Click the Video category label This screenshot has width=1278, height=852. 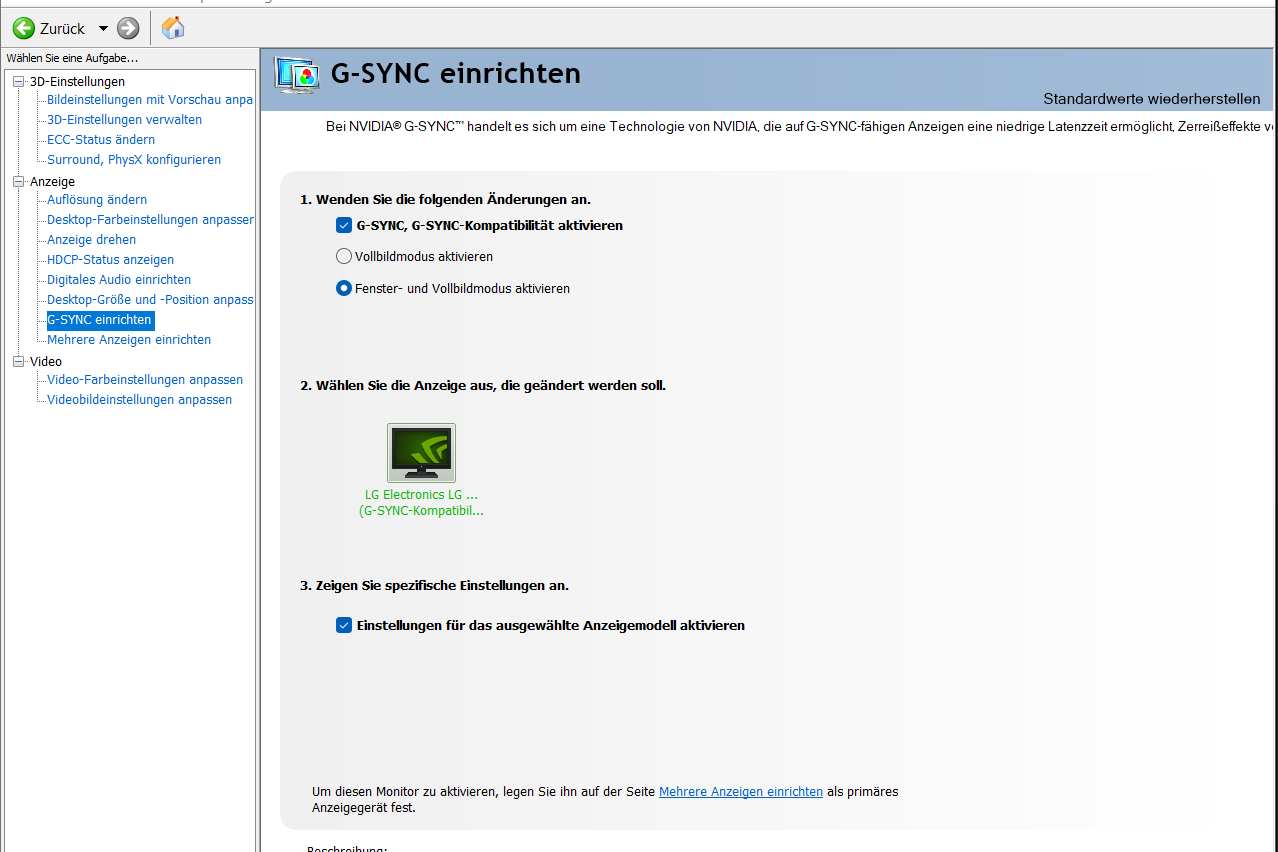pos(45,362)
